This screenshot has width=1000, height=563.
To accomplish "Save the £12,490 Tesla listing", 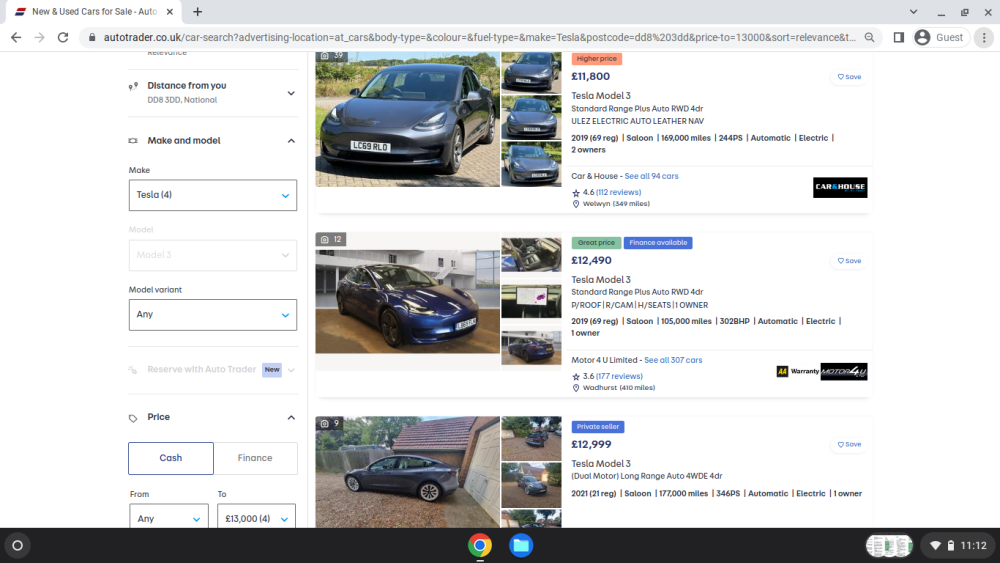I will coord(849,261).
